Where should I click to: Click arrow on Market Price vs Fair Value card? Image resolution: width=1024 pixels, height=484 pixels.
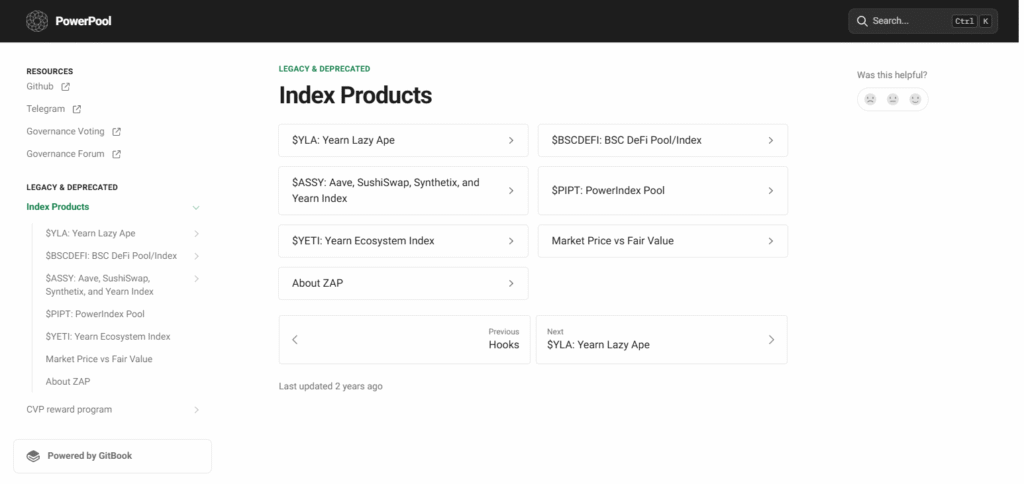tap(771, 241)
